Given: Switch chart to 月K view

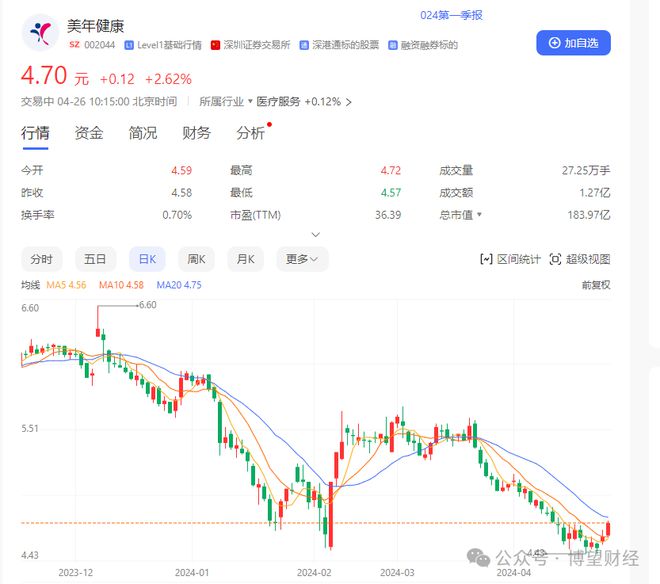Looking at the screenshot, I should [x=245, y=259].
